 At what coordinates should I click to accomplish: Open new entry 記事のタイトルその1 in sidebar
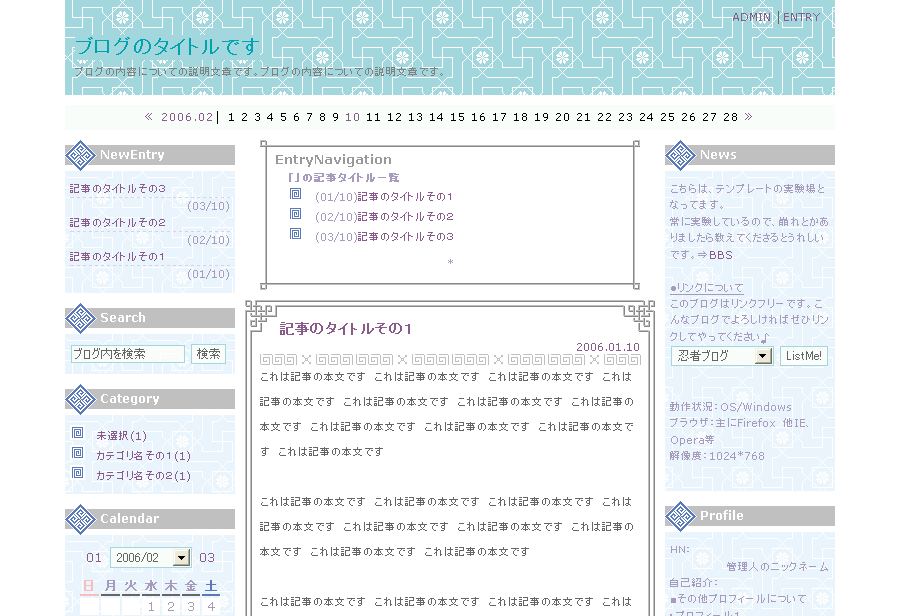pyautogui.click(x=117, y=257)
